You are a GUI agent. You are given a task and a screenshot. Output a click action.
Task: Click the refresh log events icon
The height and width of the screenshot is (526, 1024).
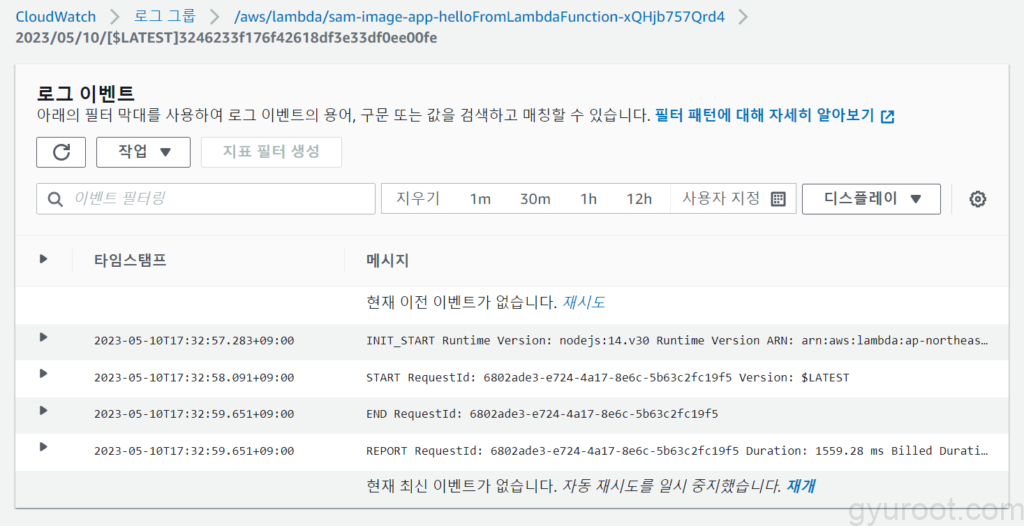61,152
